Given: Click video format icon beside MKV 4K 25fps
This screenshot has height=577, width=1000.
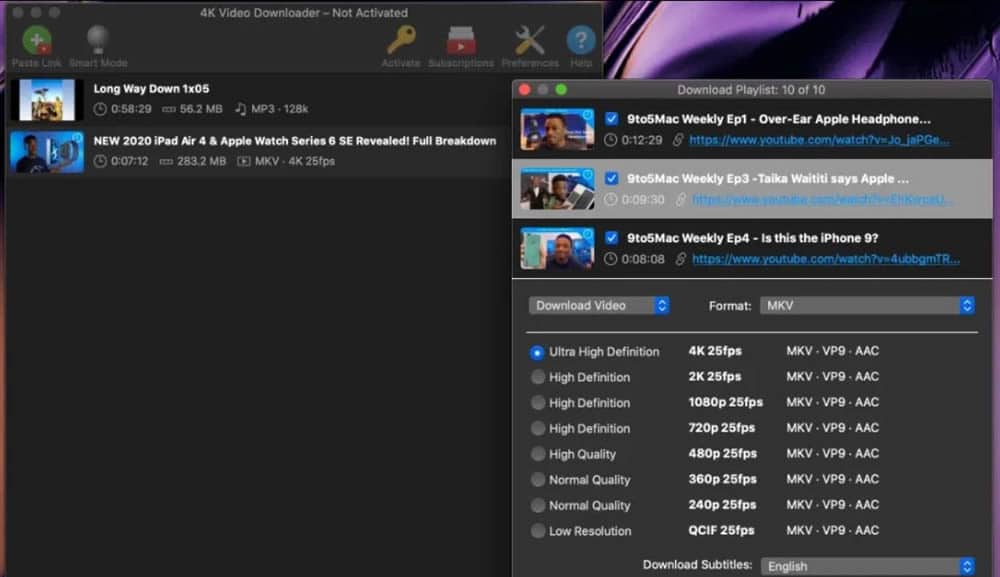Looking at the screenshot, I should point(244,161).
